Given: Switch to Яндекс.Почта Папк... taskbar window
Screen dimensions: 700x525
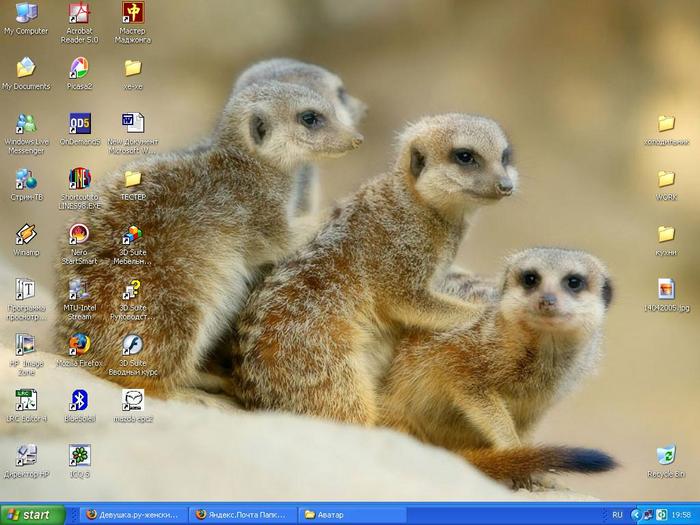Looking at the screenshot, I should [242, 515].
